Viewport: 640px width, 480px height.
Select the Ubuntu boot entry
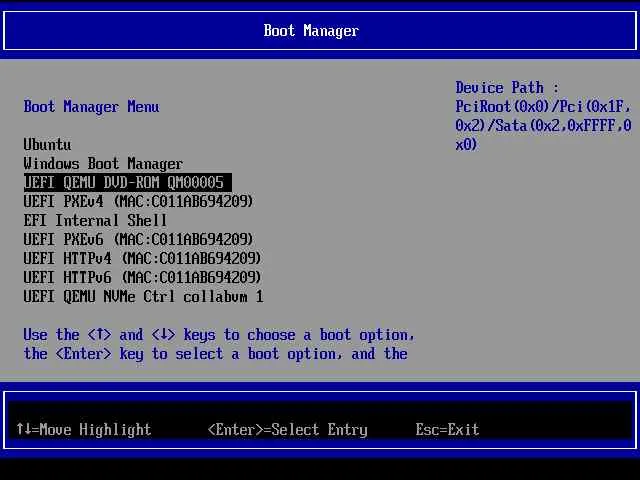[47, 144]
